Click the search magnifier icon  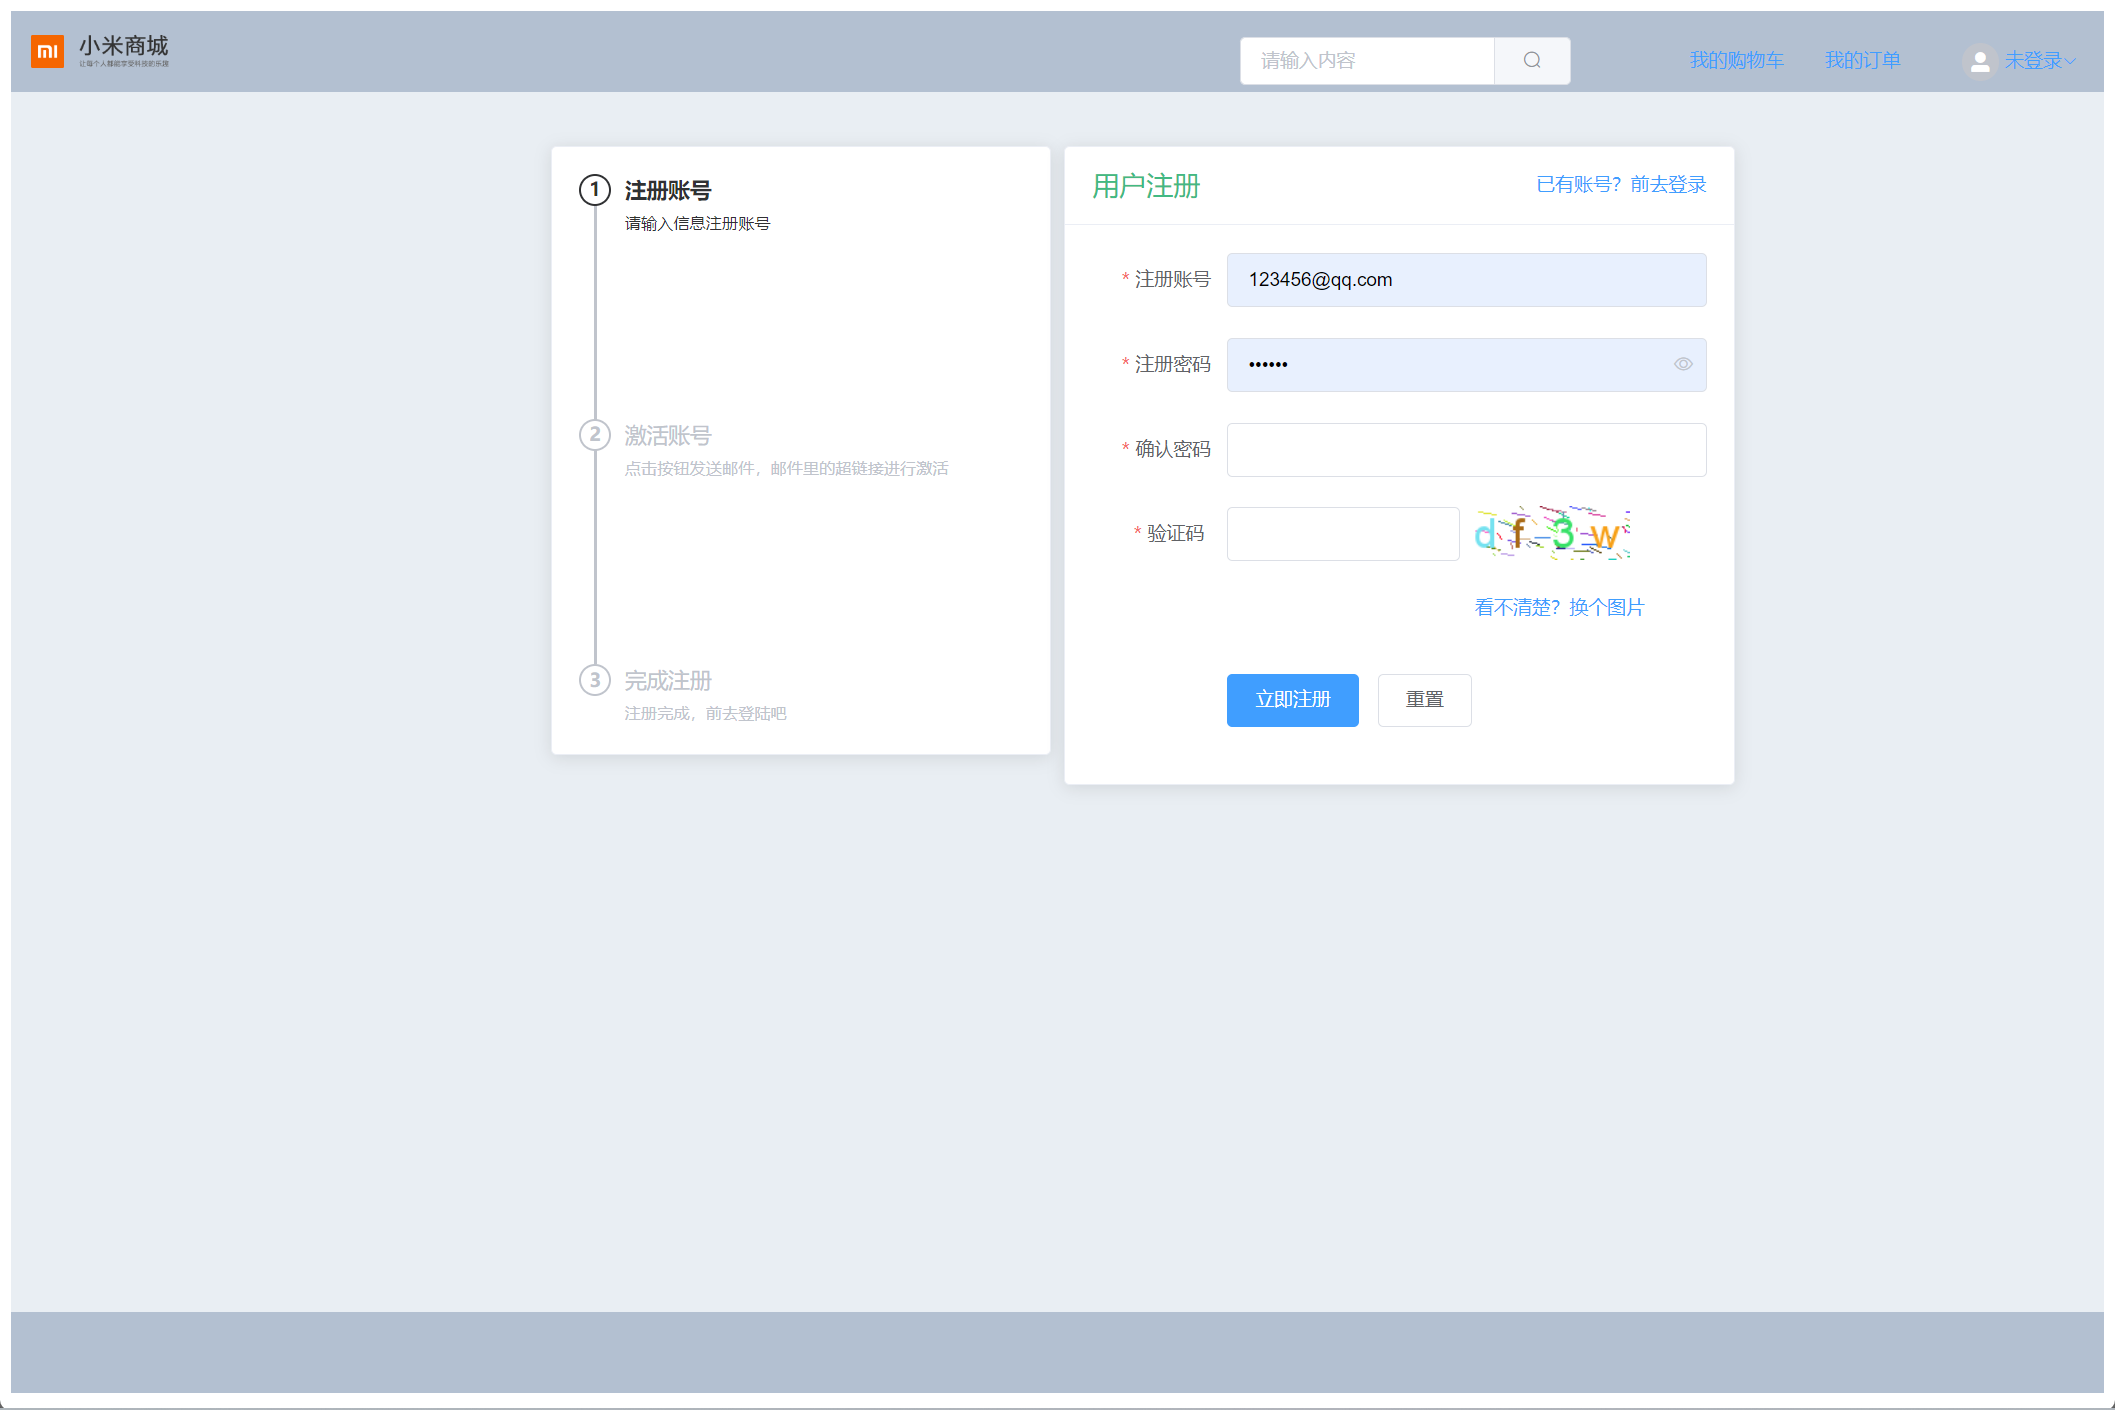(x=1531, y=60)
